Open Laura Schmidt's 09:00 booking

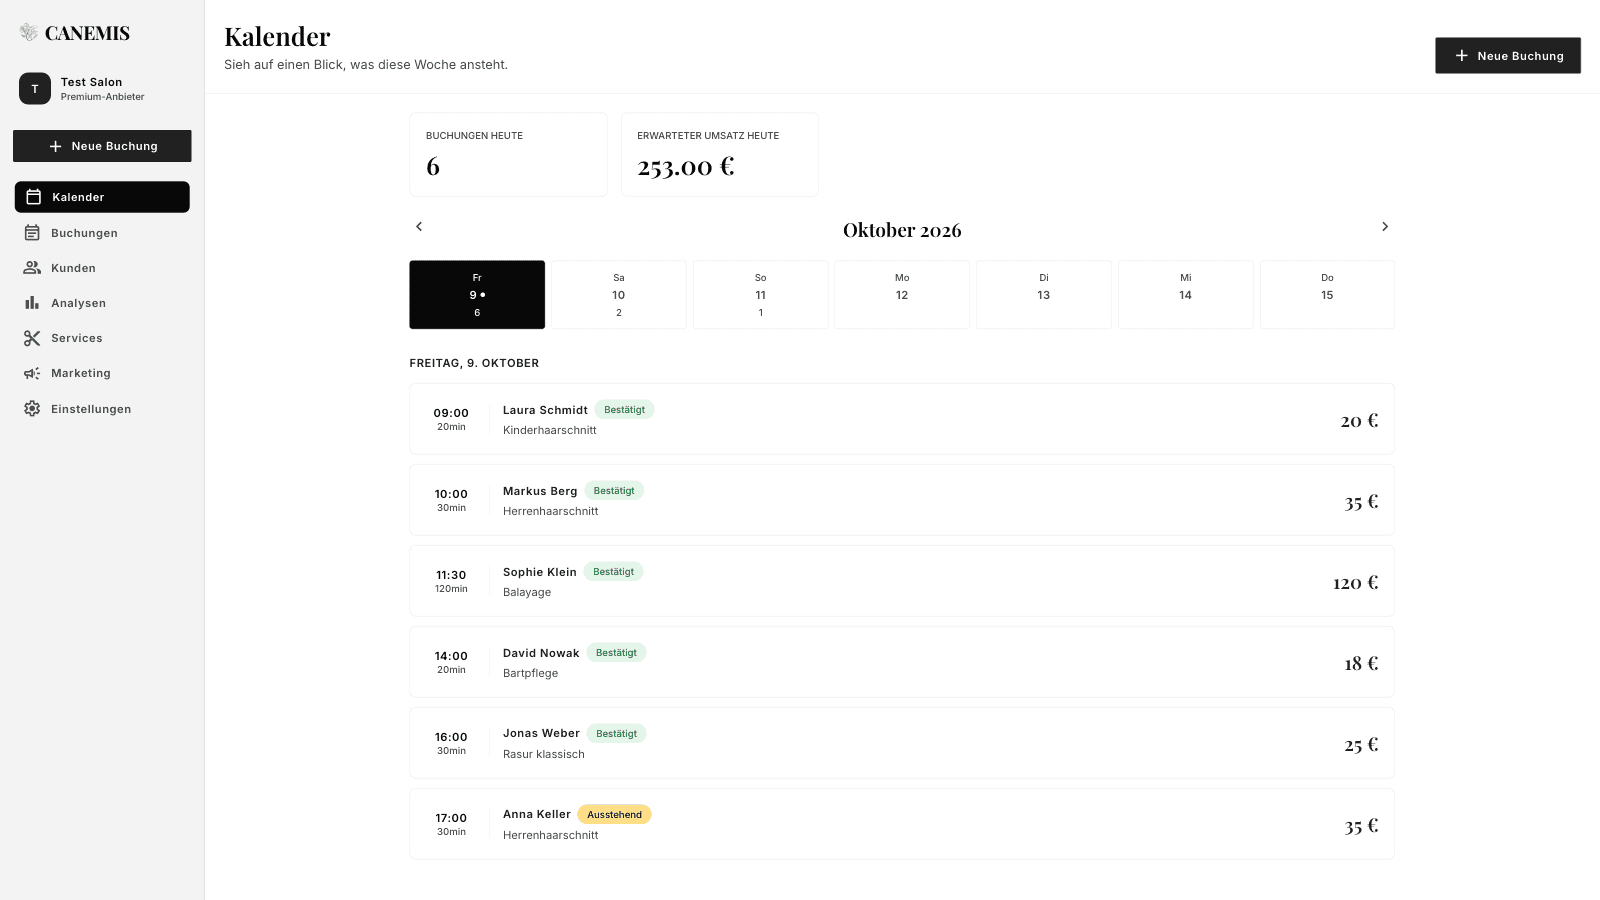pyautogui.click(x=902, y=419)
